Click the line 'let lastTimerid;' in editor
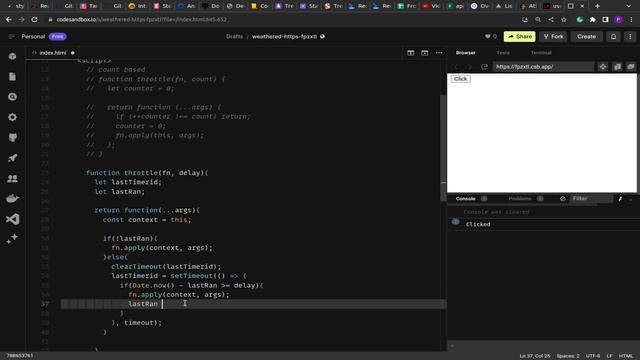The image size is (640, 360). point(128,182)
